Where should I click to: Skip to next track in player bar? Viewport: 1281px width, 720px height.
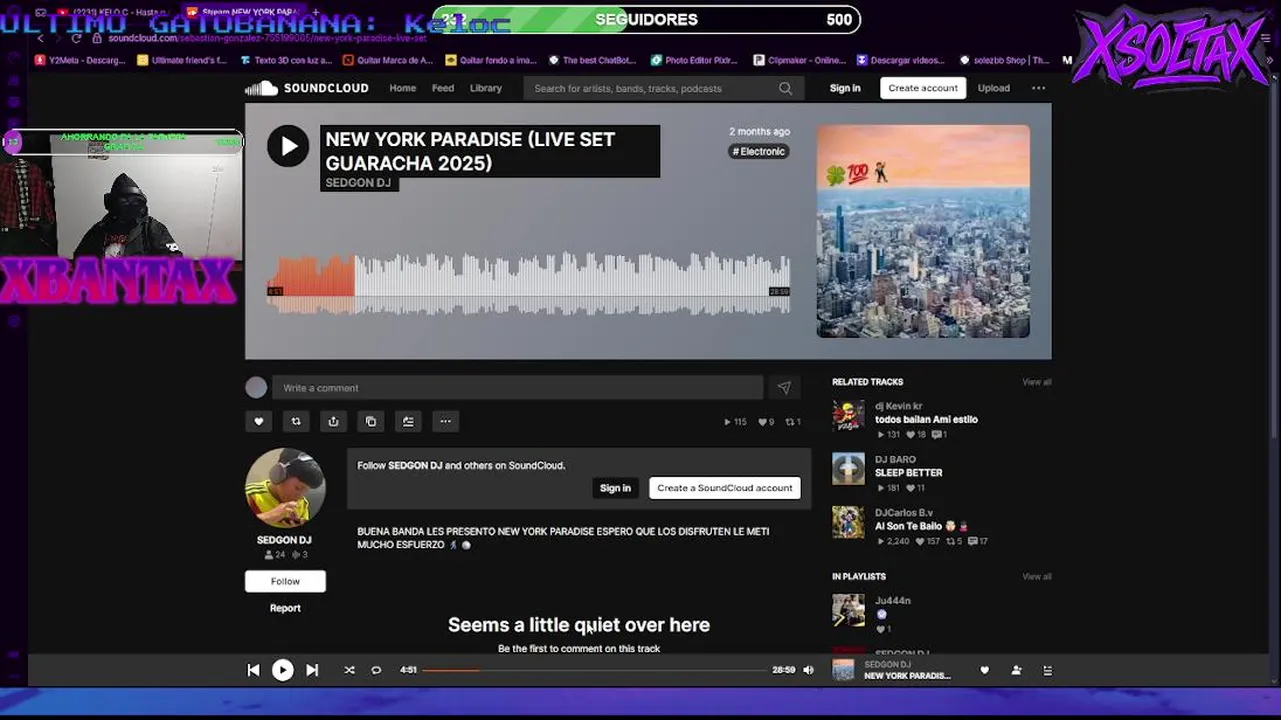(x=312, y=670)
